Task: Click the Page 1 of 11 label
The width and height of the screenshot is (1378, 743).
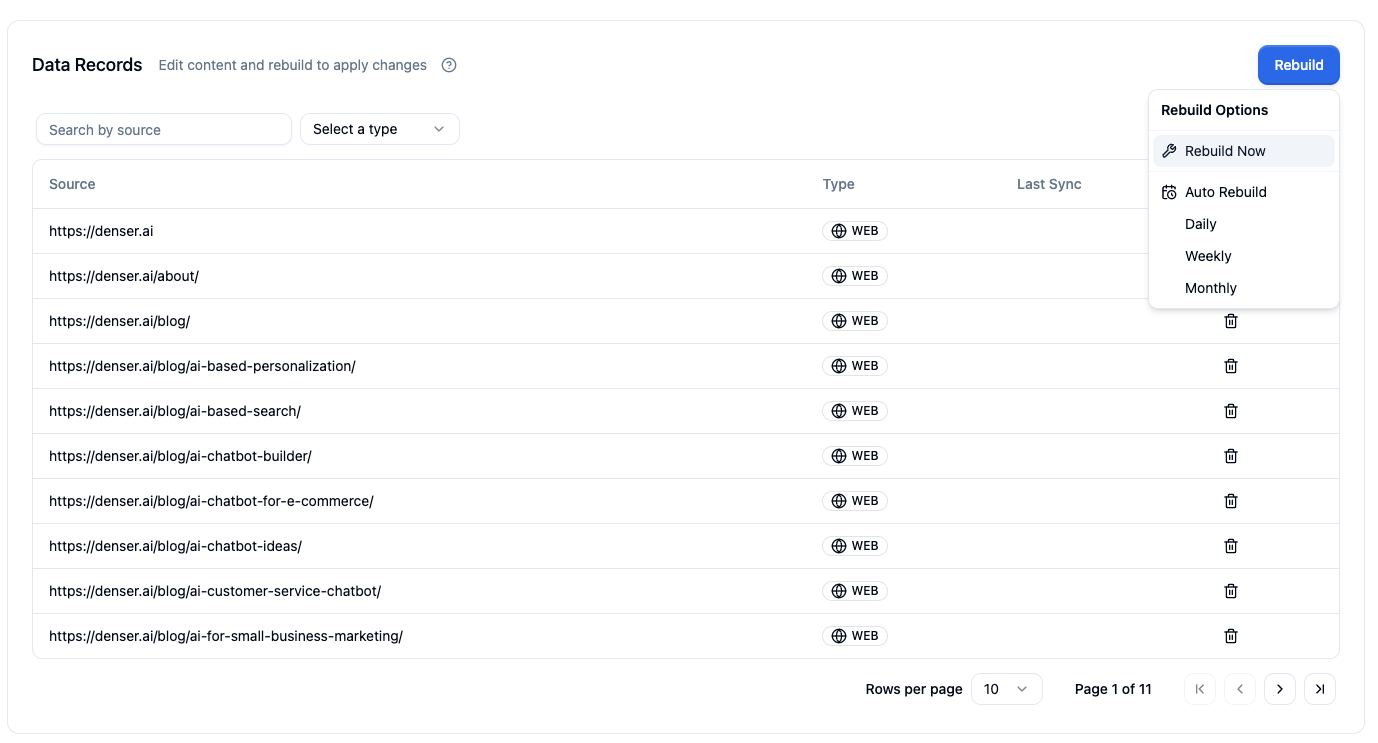Action: click(1113, 689)
